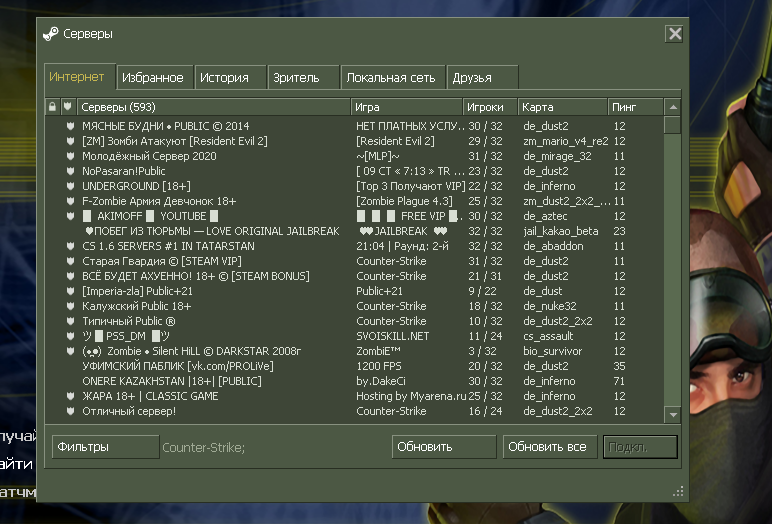The width and height of the screenshot is (772, 524).
Task: Click the [Zombie Plague 4.3] game cell
Action: [404, 201]
